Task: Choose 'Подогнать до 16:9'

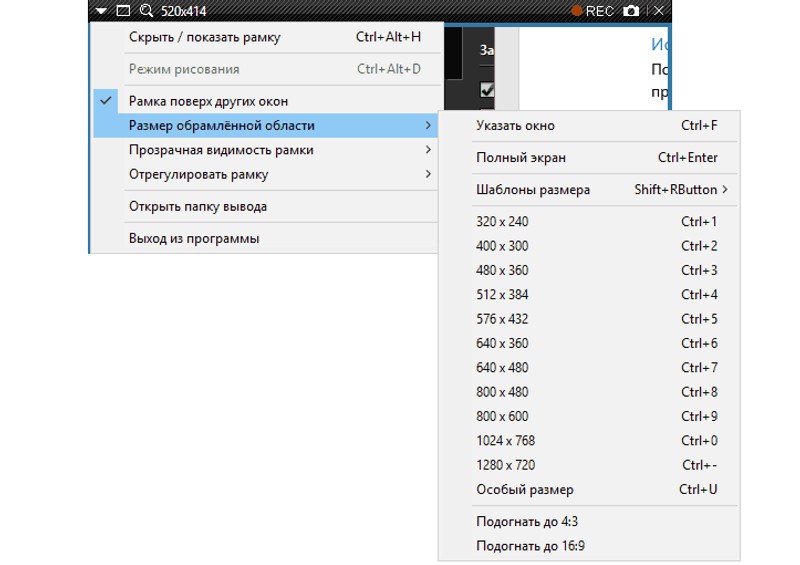Action: point(531,546)
